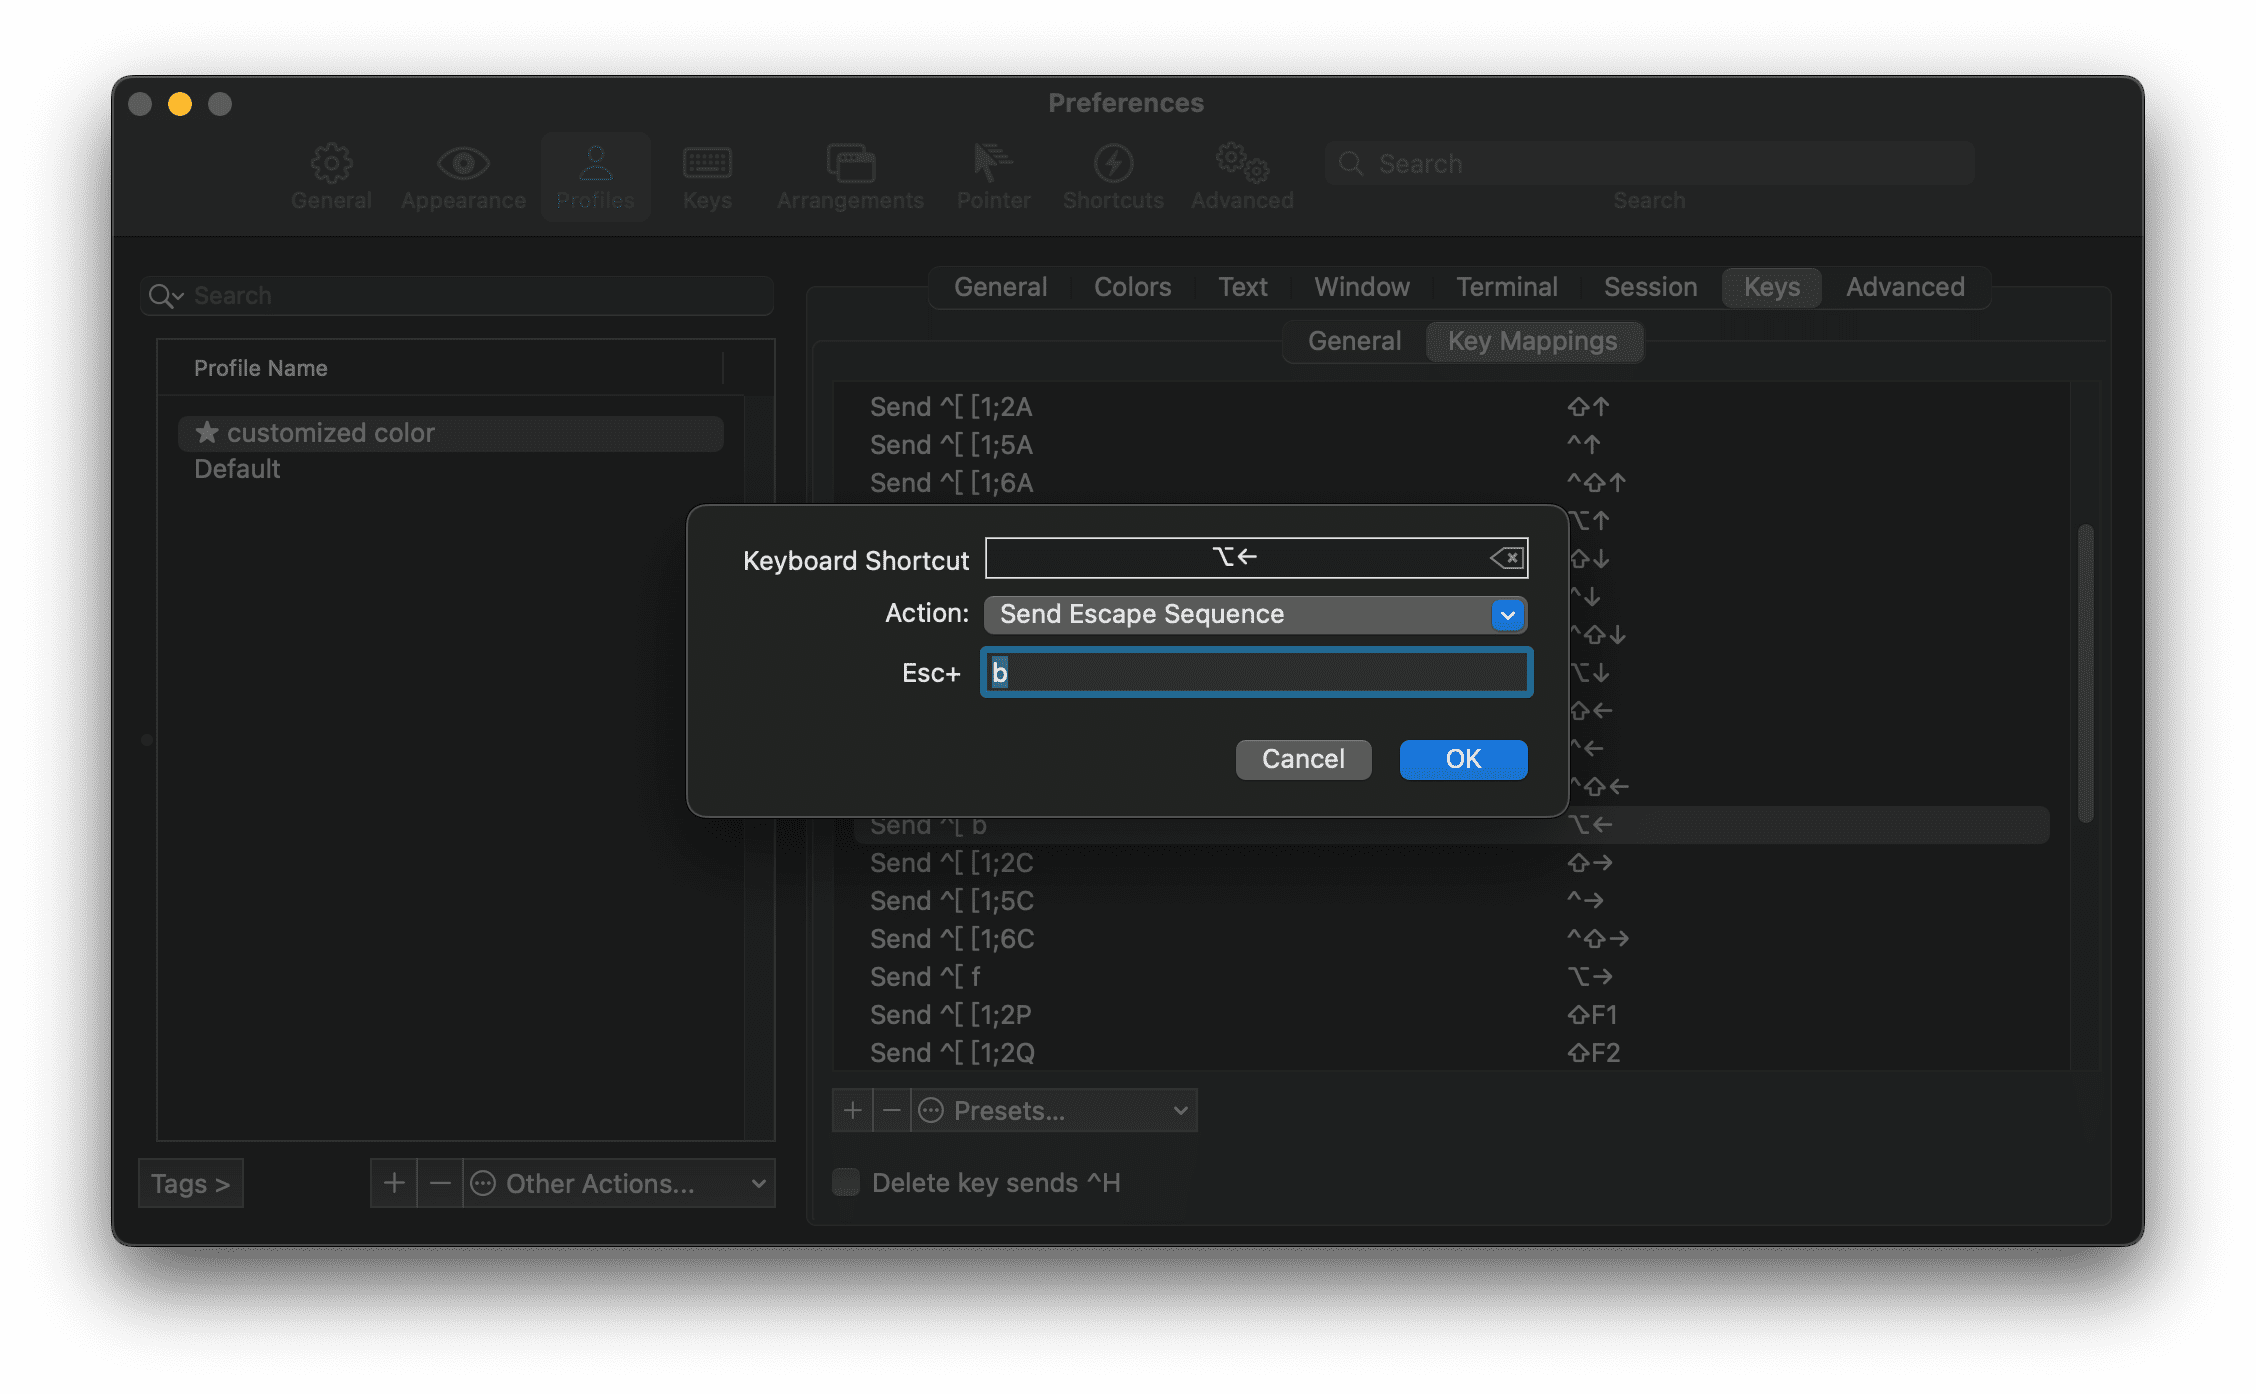Open the Shortcuts preferences pane

point(1112,176)
